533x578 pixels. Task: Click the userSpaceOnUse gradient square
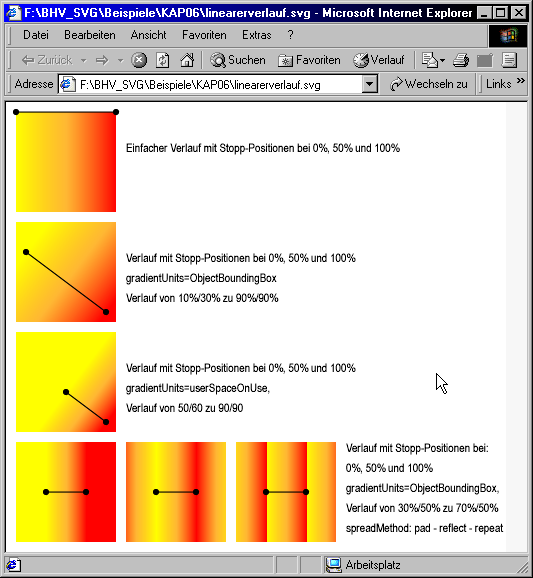pyautogui.click(x=66, y=382)
